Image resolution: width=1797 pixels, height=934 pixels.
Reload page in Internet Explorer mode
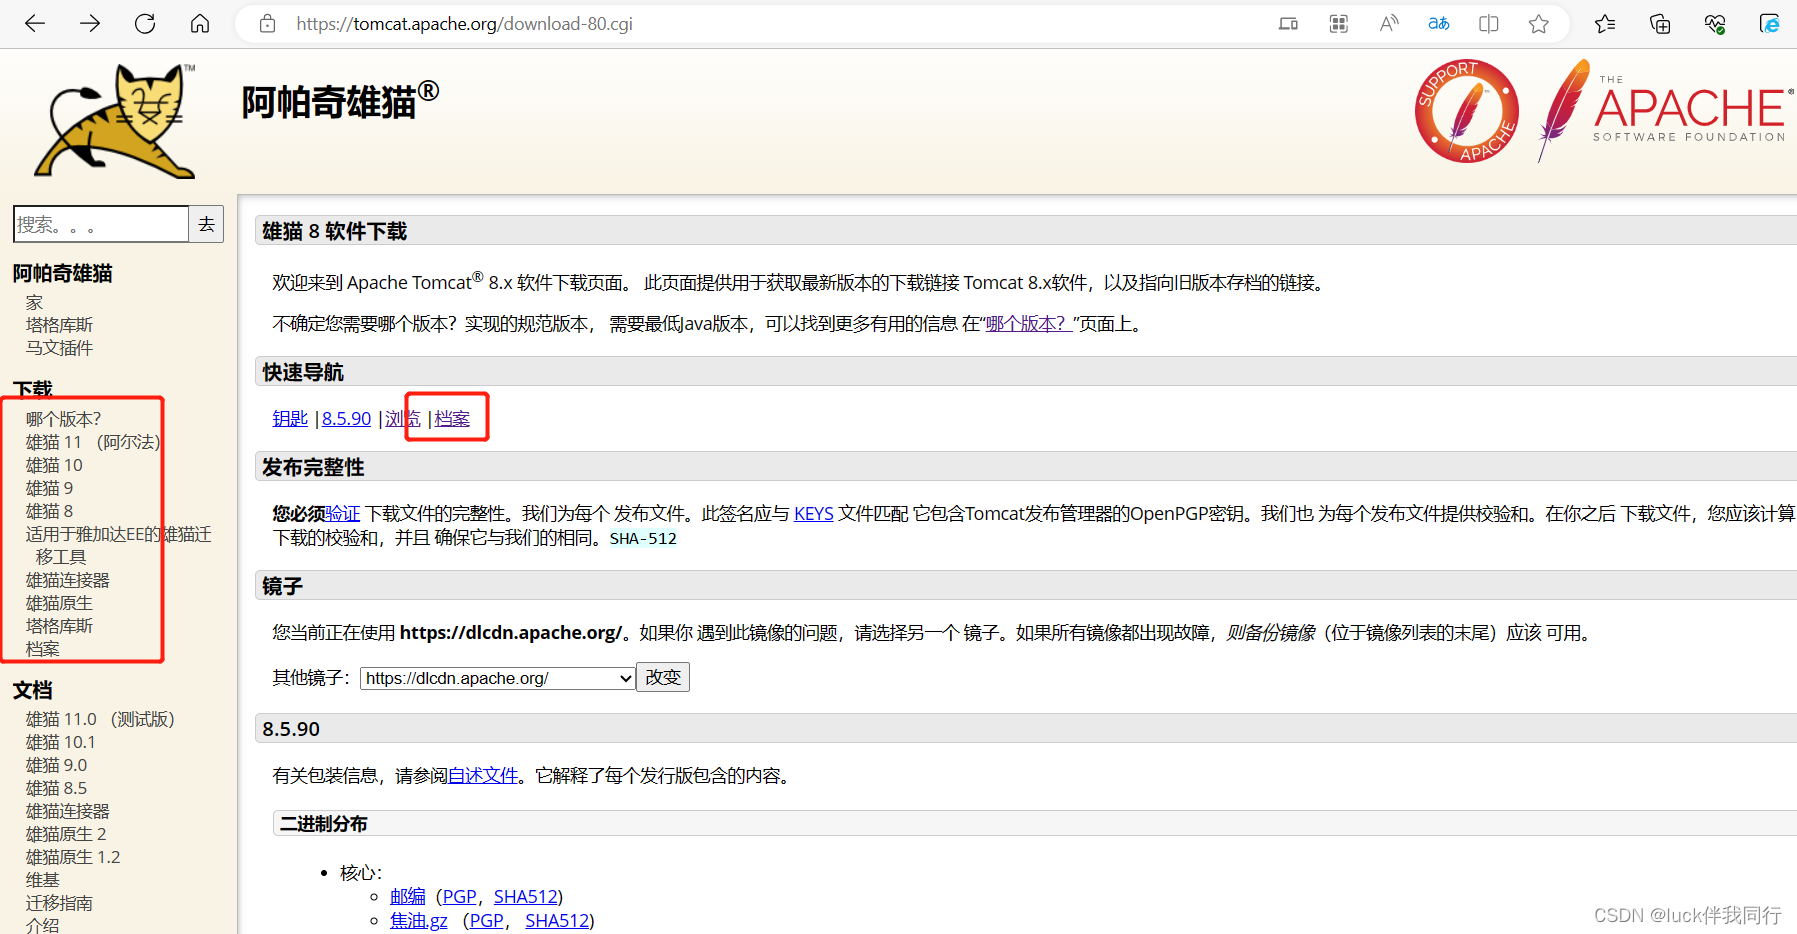(1769, 23)
